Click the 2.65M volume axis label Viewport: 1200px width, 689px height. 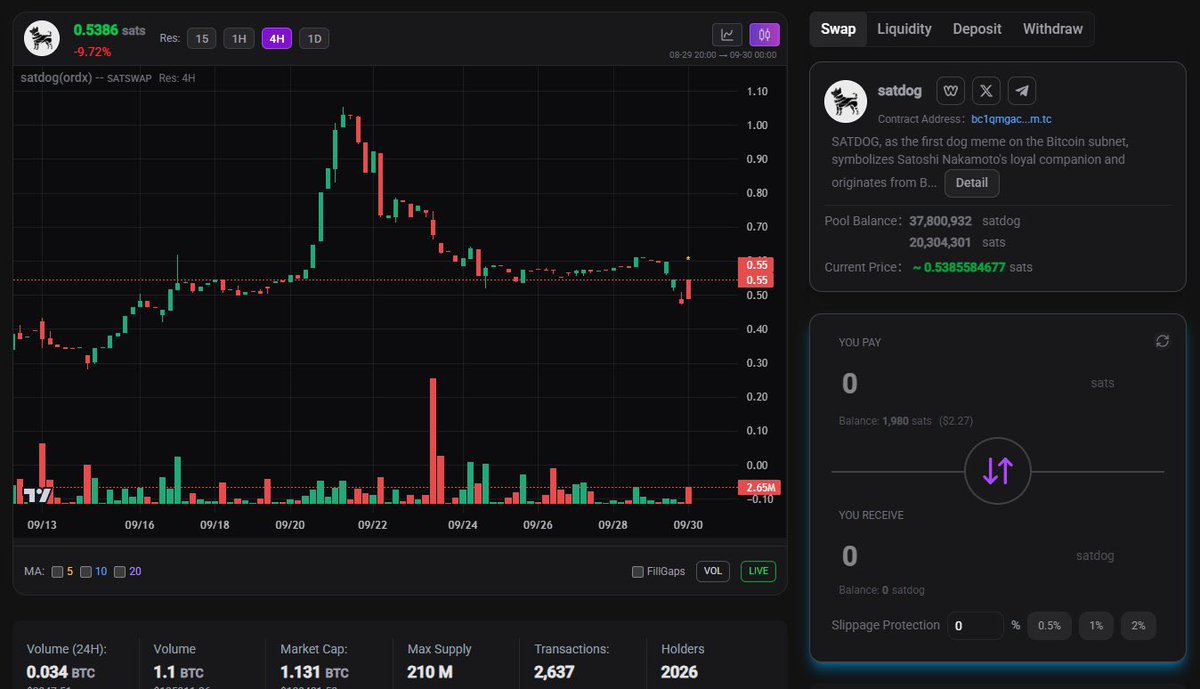tap(757, 488)
